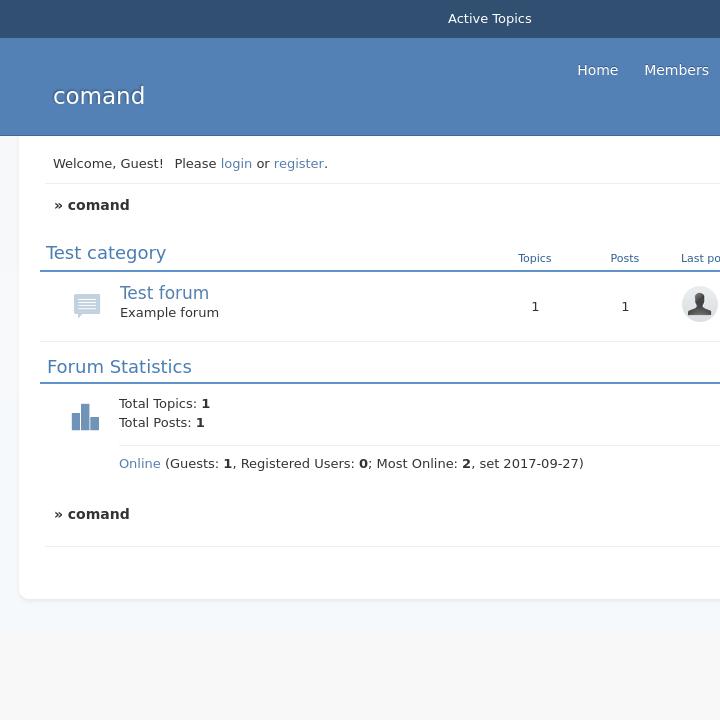Open the Test category heading
This screenshot has height=720, width=720.
coord(106,253)
